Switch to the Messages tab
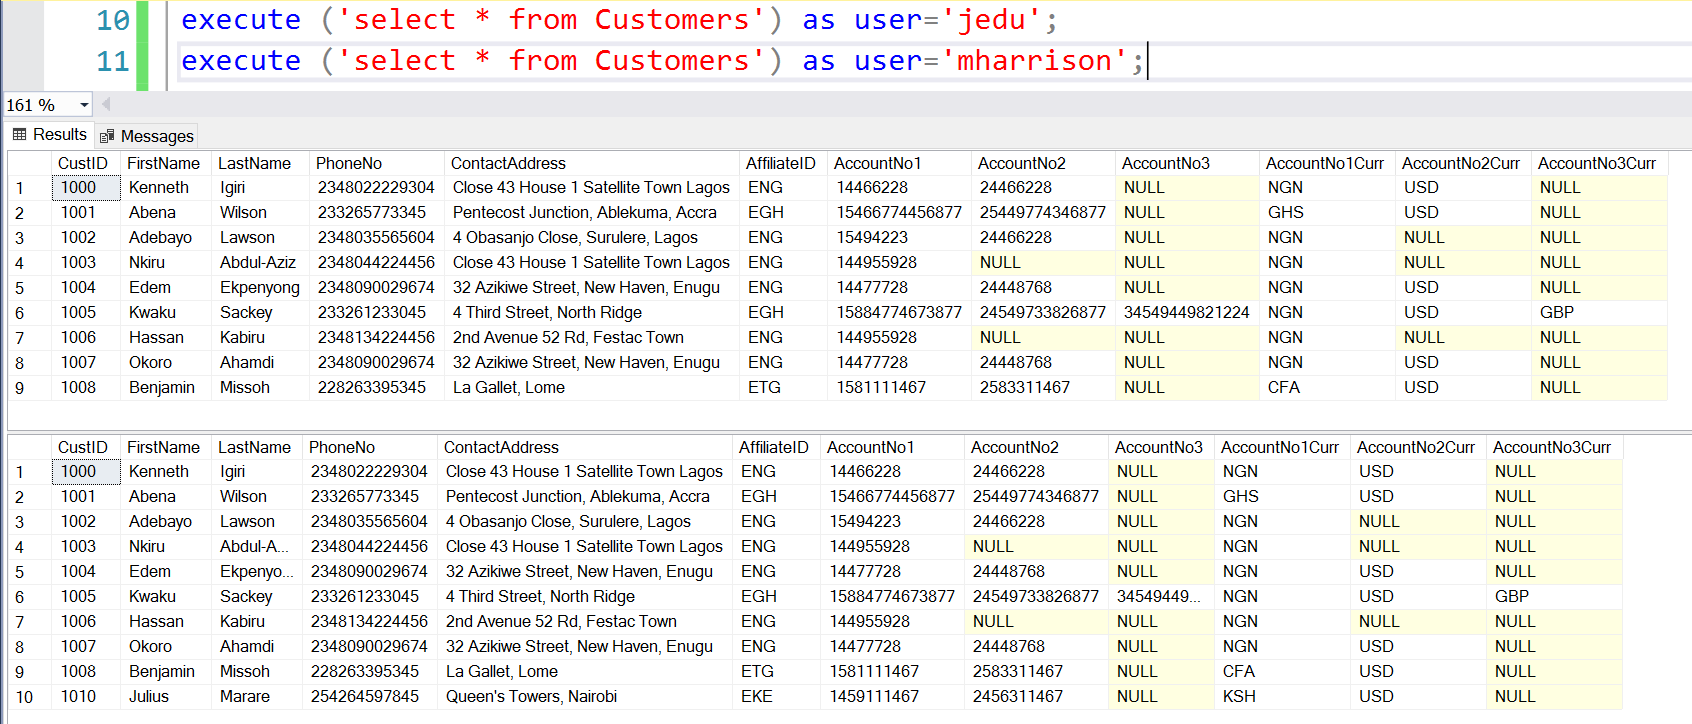The height and width of the screenshot is (724, 1692). 146,136
